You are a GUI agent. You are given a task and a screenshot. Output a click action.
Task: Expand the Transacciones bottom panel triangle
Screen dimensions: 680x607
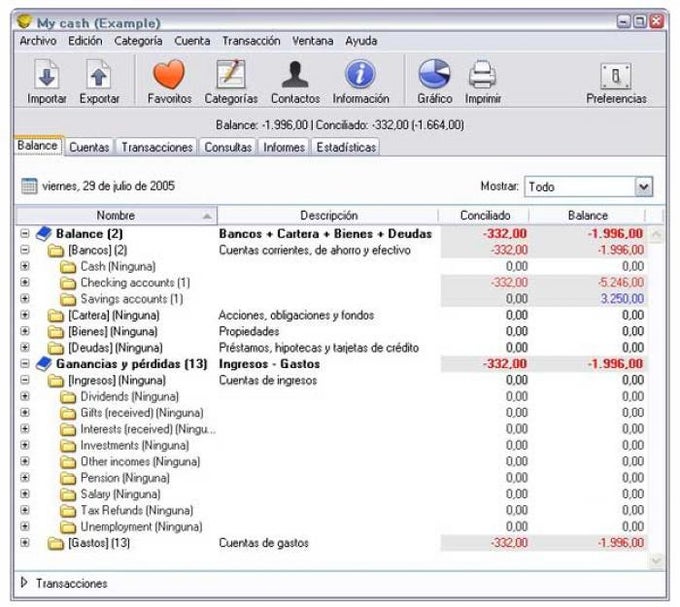[24, 583]
